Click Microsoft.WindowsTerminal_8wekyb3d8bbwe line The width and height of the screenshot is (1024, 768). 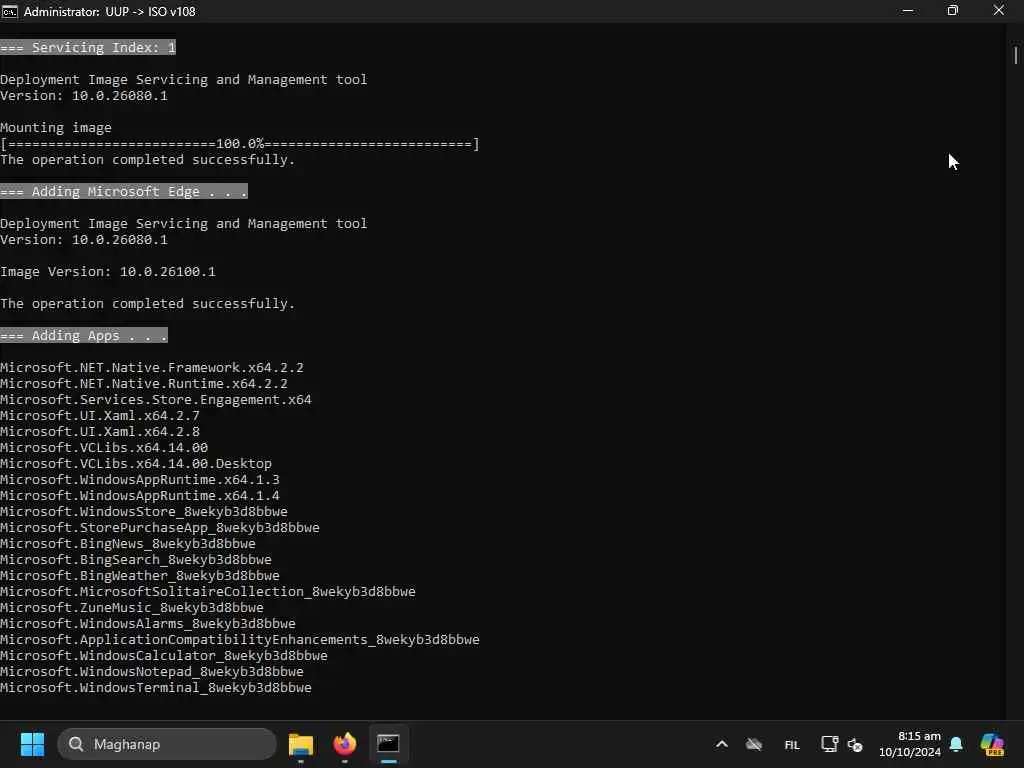pos(156,688)
